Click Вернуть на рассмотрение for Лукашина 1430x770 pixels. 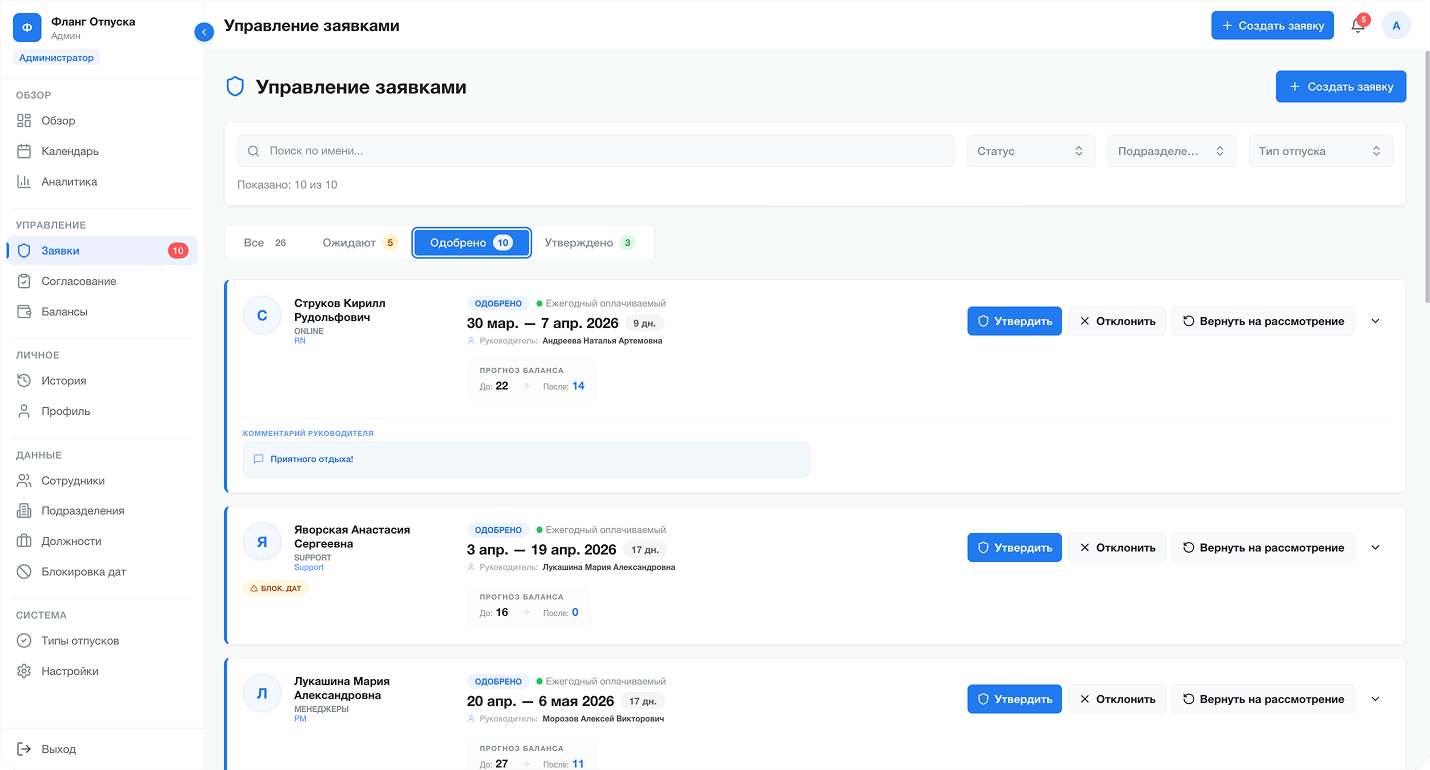pos(1262,699)
